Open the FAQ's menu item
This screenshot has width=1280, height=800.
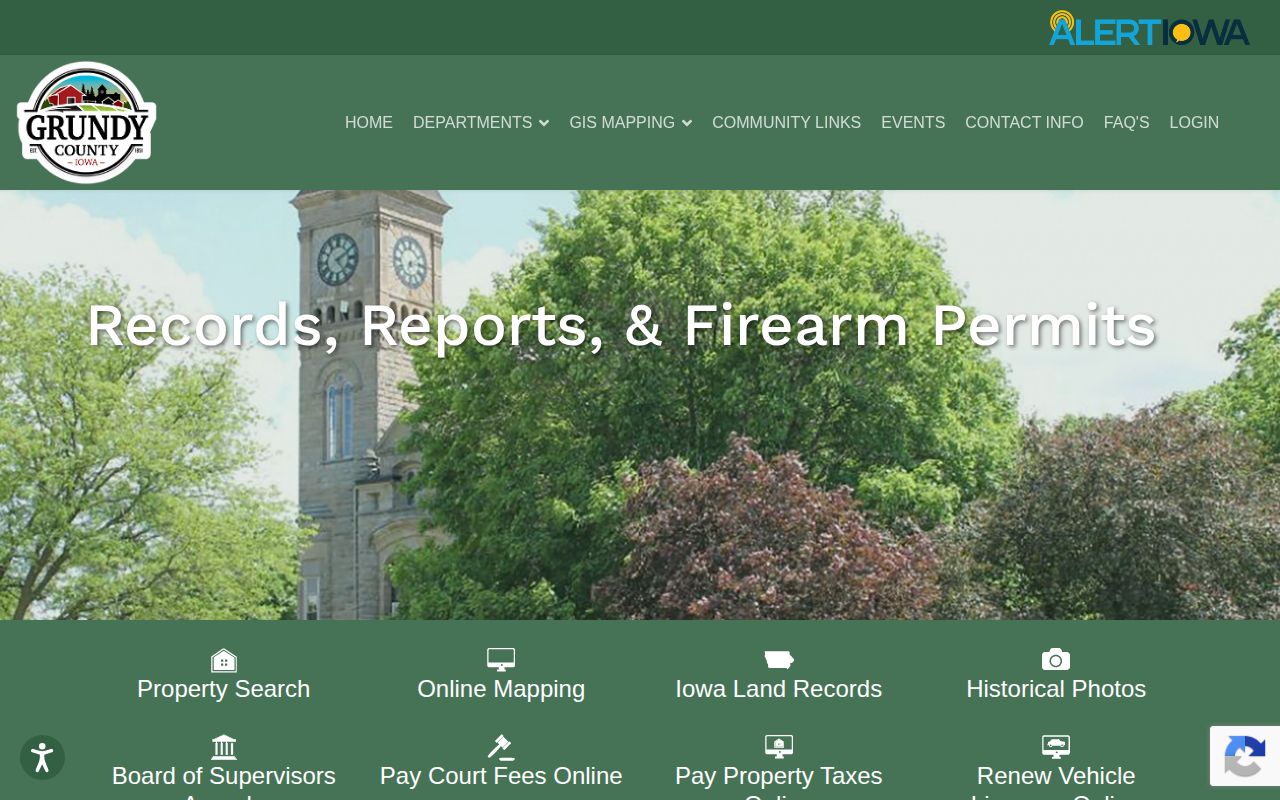[1127, 122]
